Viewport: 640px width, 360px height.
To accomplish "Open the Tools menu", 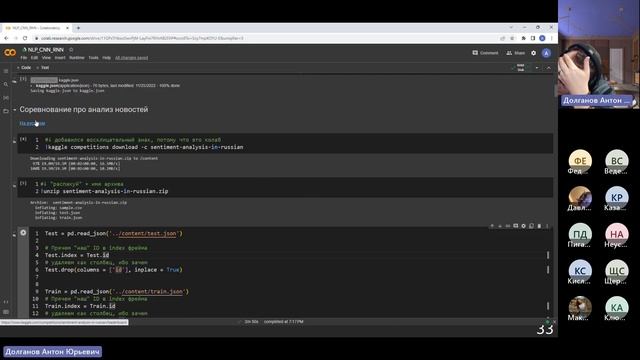I will coord(93,58).
